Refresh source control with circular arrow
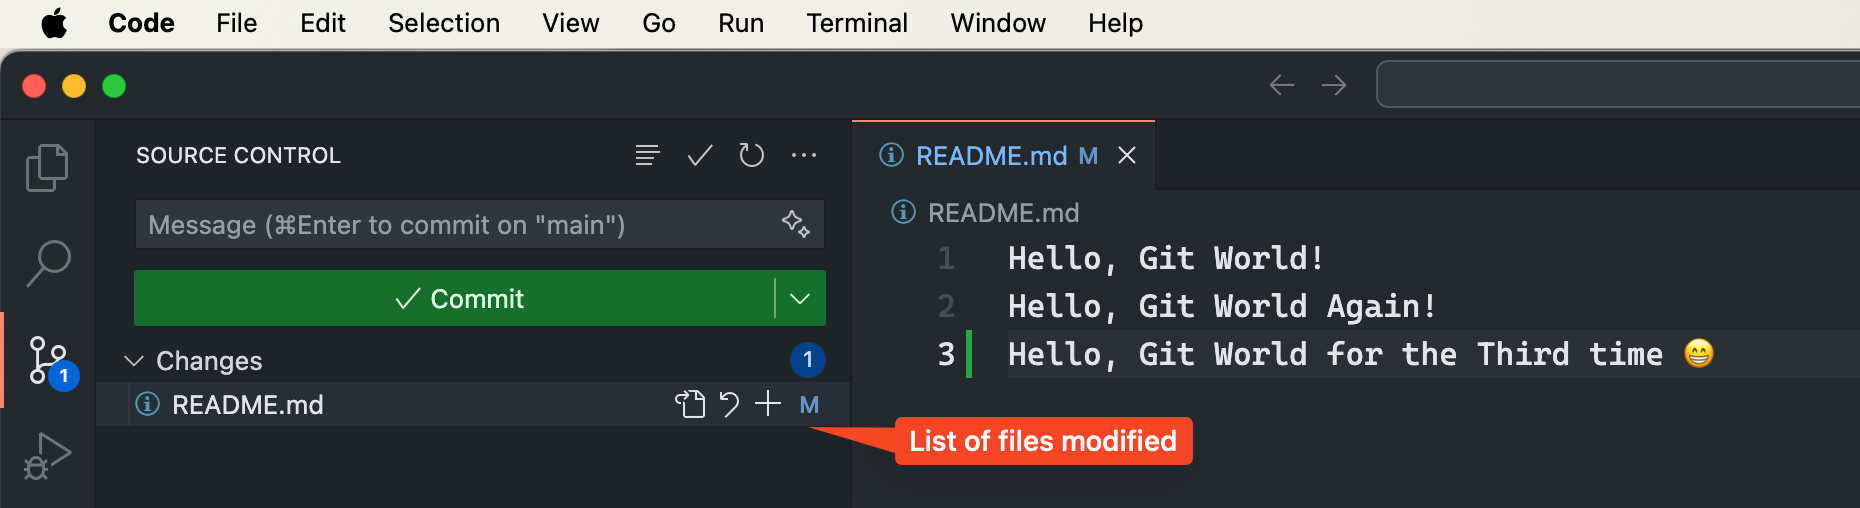The image size is (1860, 508). pos(751,155)
